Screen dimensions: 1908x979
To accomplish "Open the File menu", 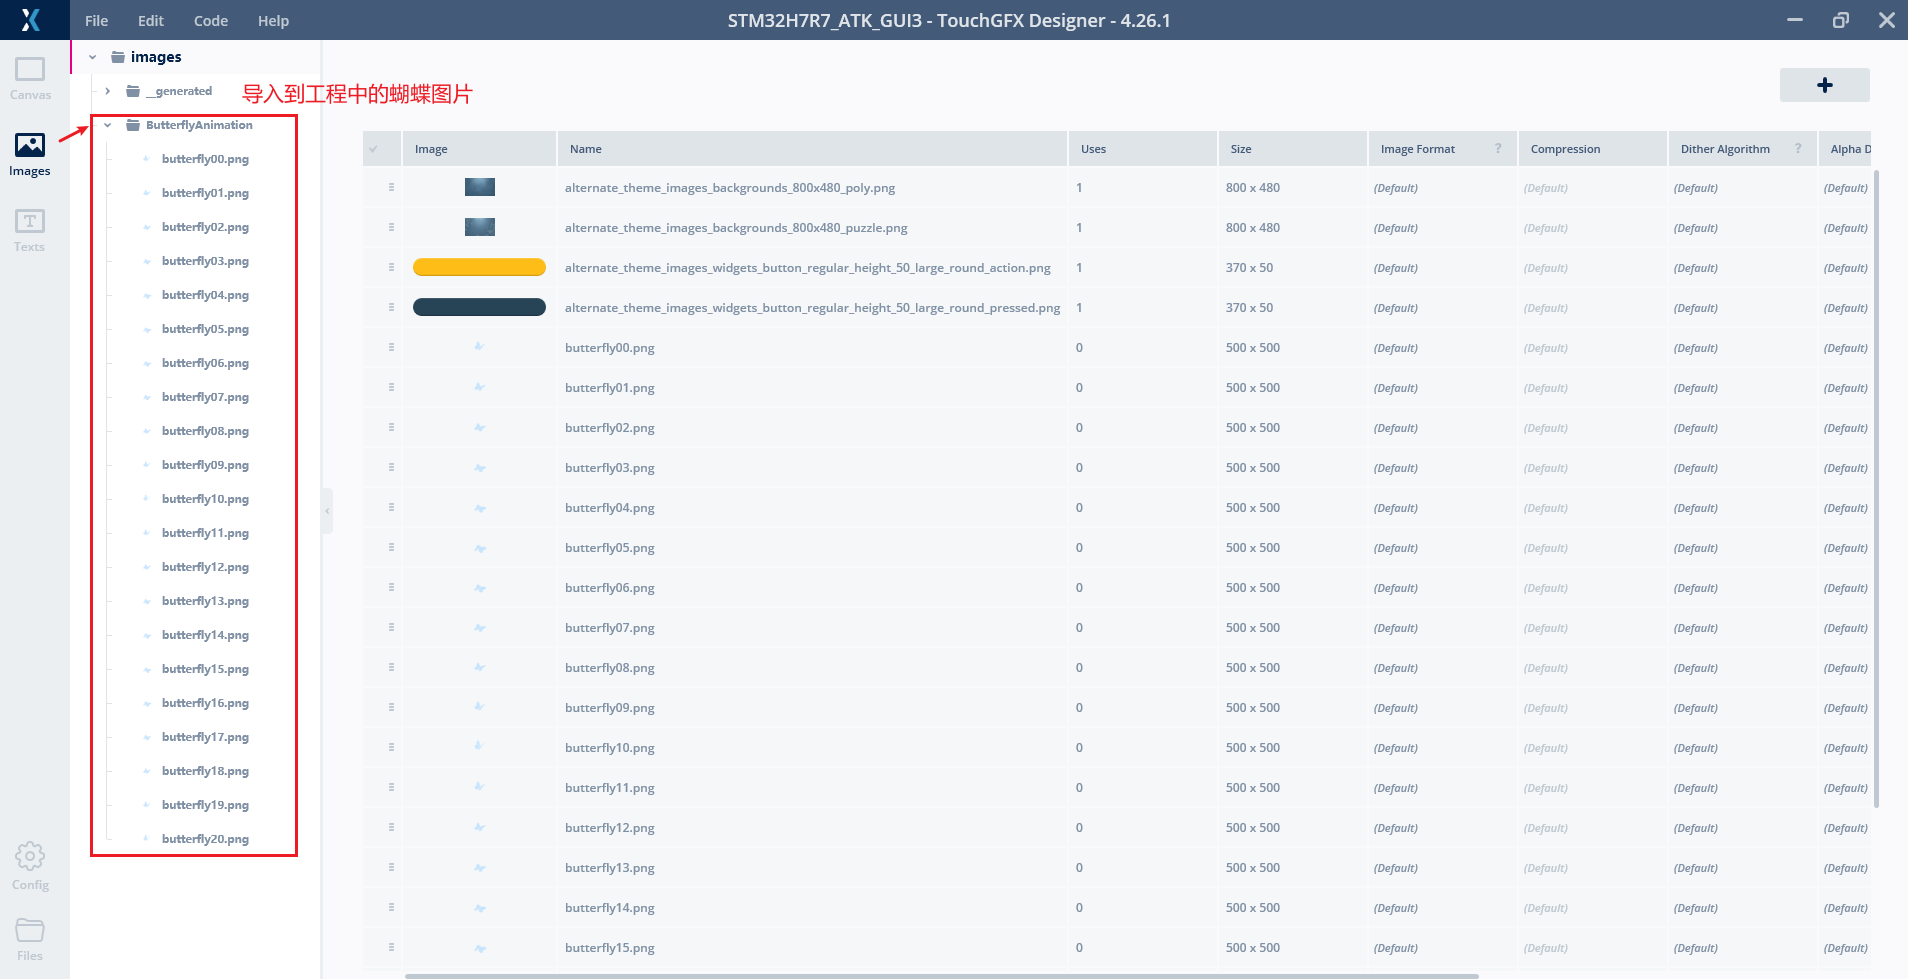I will tap(97, 20).
